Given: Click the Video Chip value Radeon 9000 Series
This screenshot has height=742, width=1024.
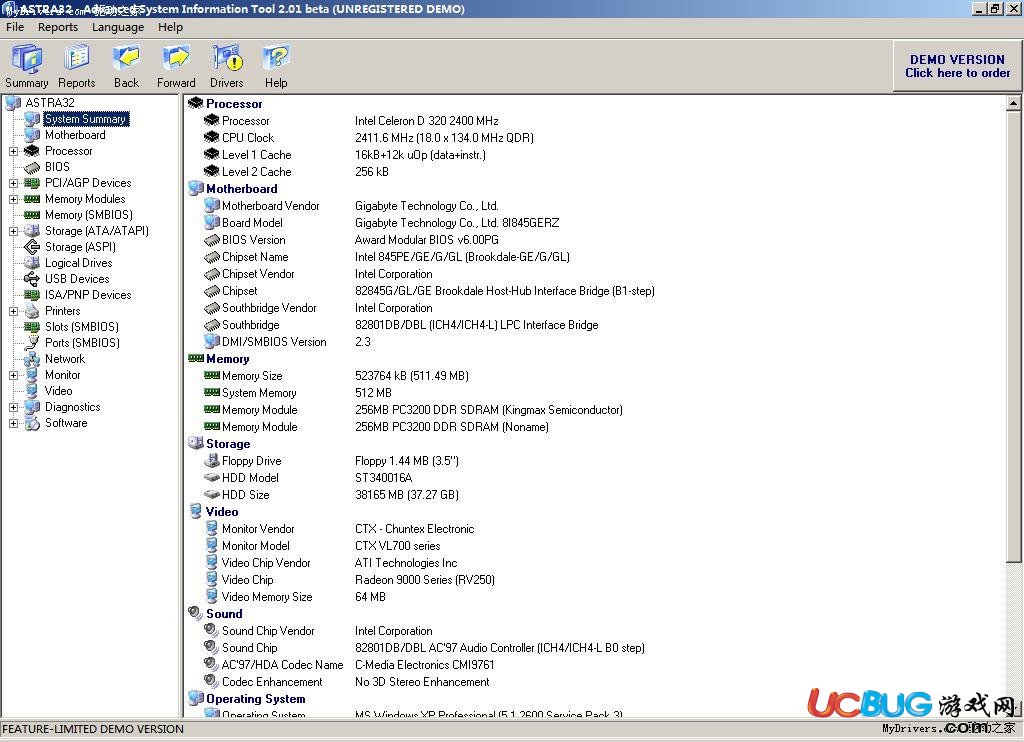Looking at the screenshot, I should click(x=424, y=579).
